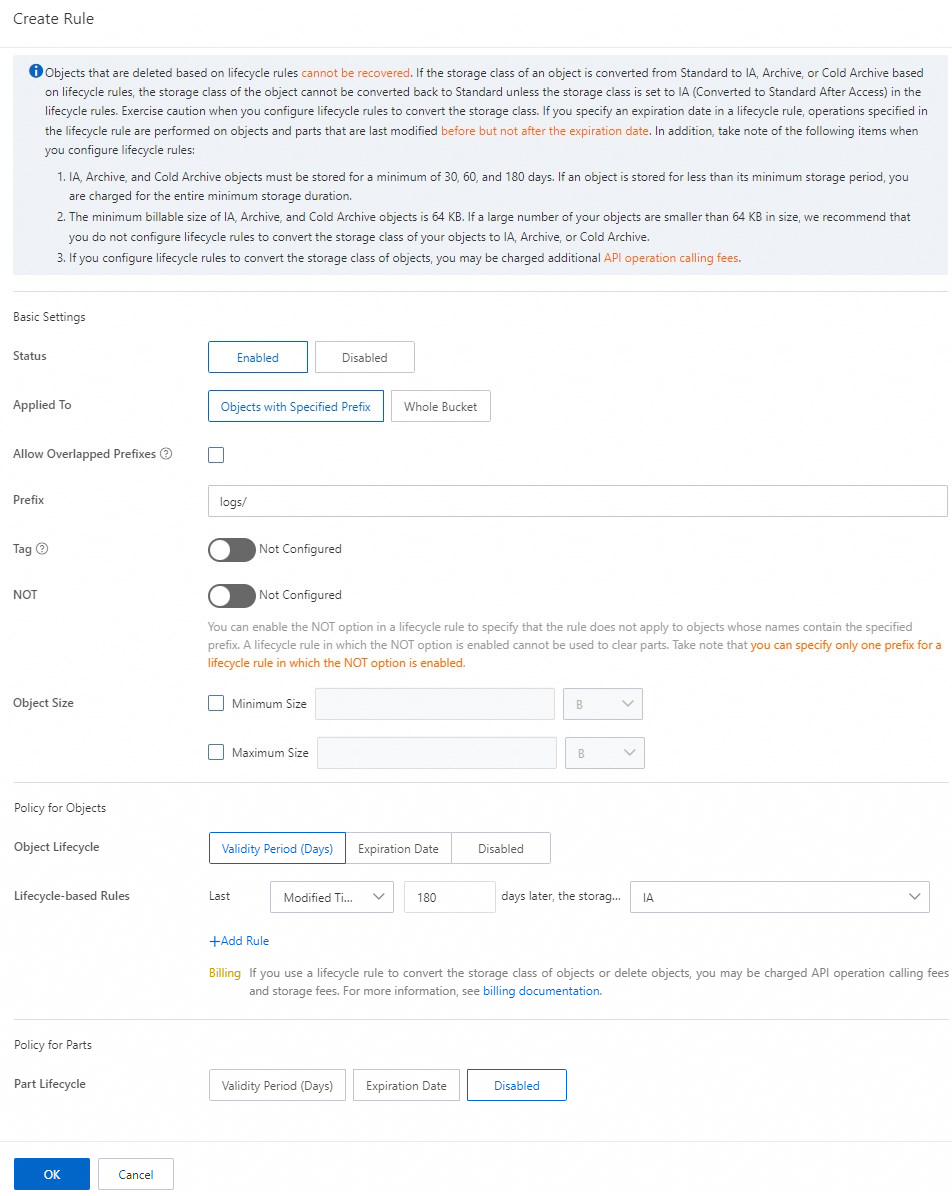
Task: Click the OK button
Action: tap(52, 1174)
